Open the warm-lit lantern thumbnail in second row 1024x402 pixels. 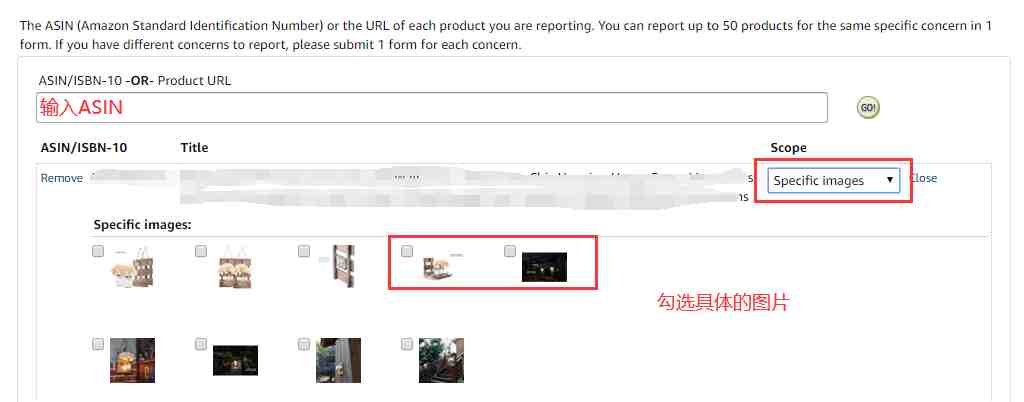(133, 360)
